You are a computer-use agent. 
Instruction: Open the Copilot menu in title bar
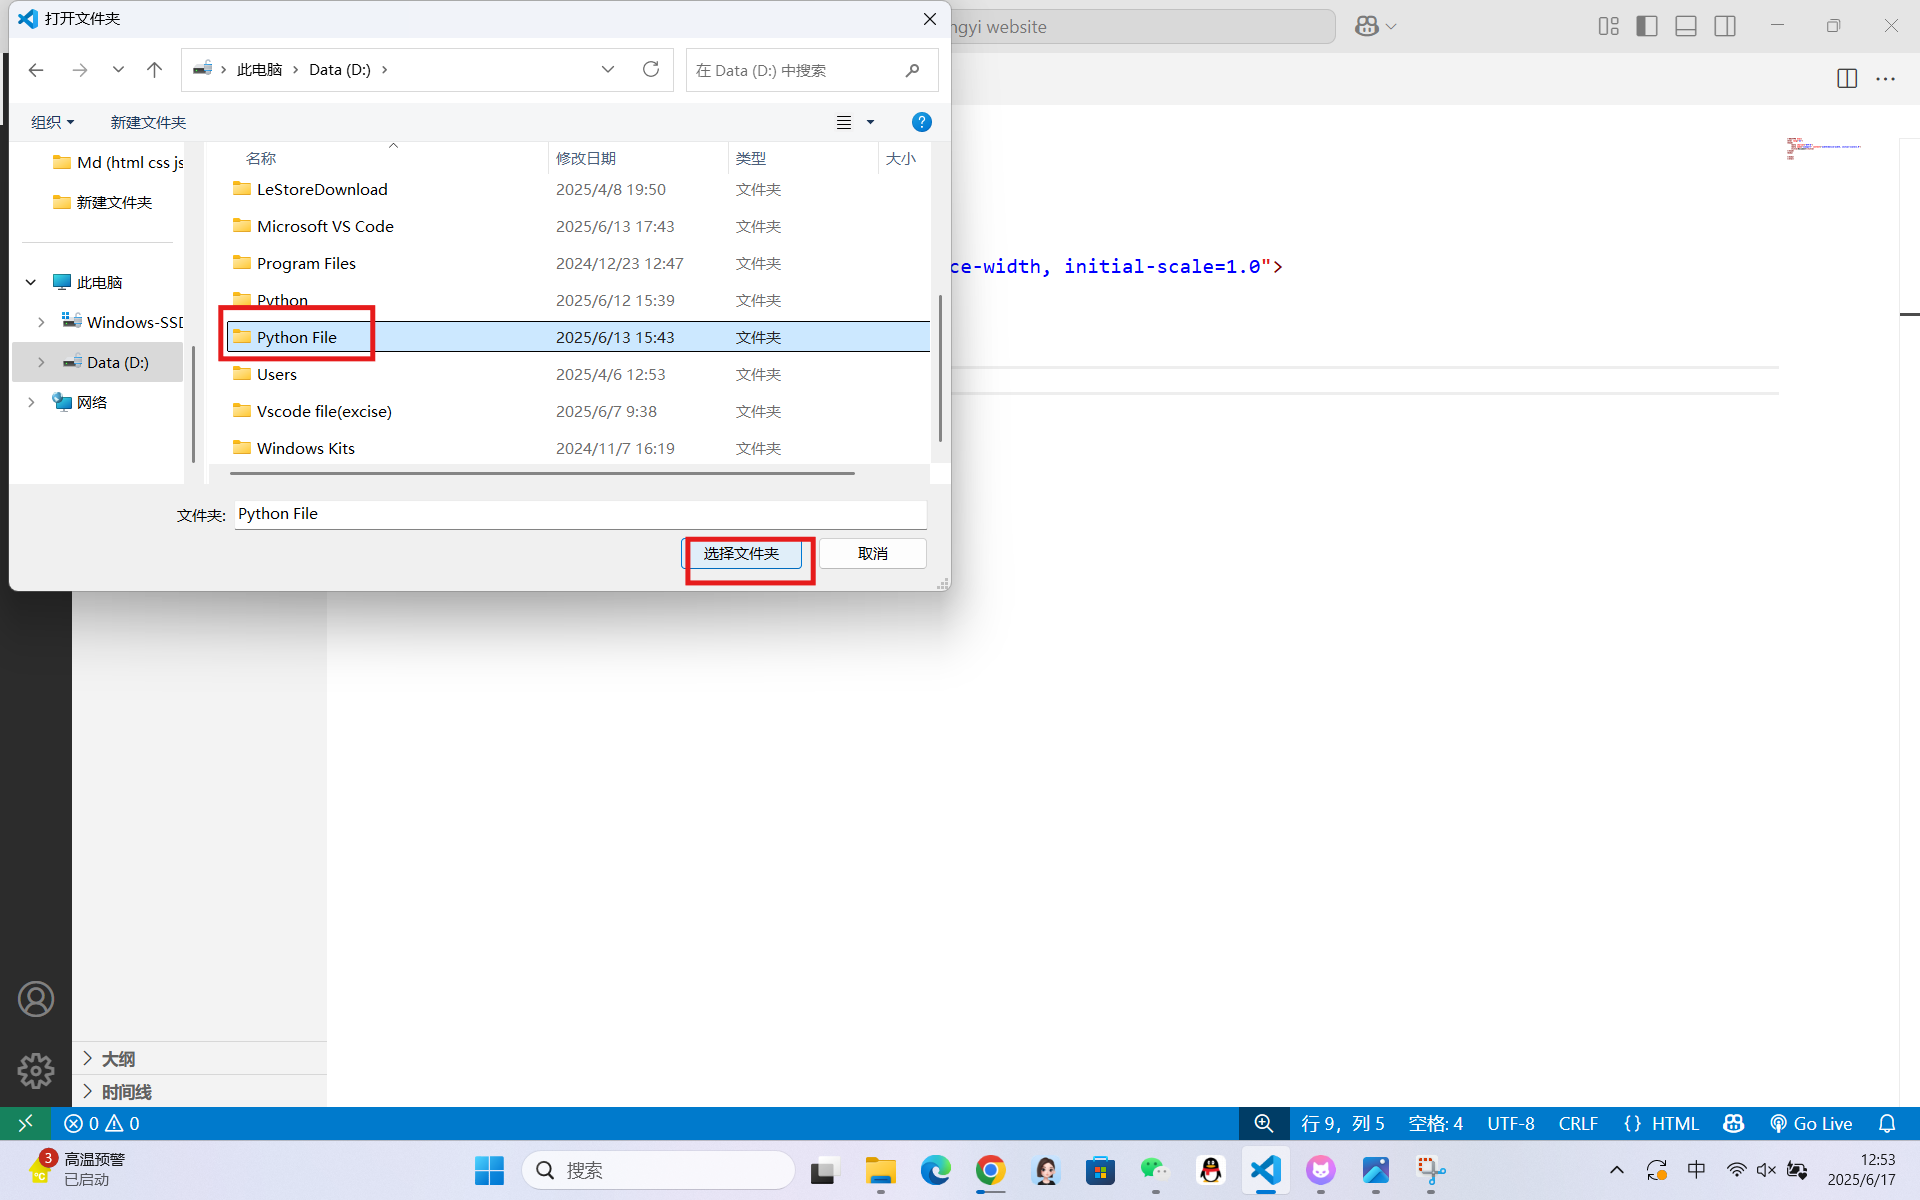[x=1376, y=27]
